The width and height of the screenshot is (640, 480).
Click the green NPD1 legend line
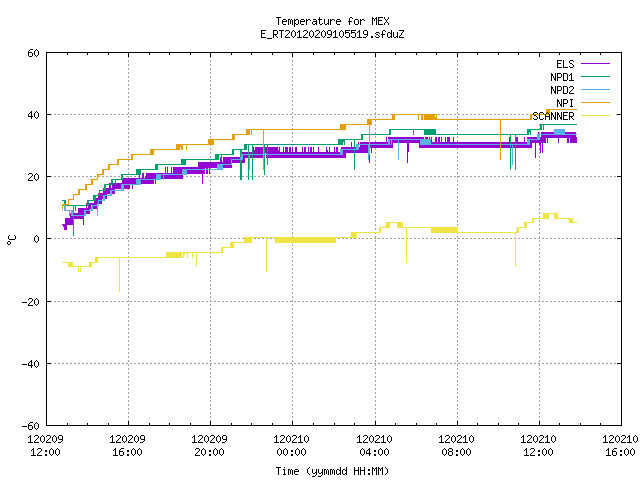pyautogui.click(x=595, y=76)
